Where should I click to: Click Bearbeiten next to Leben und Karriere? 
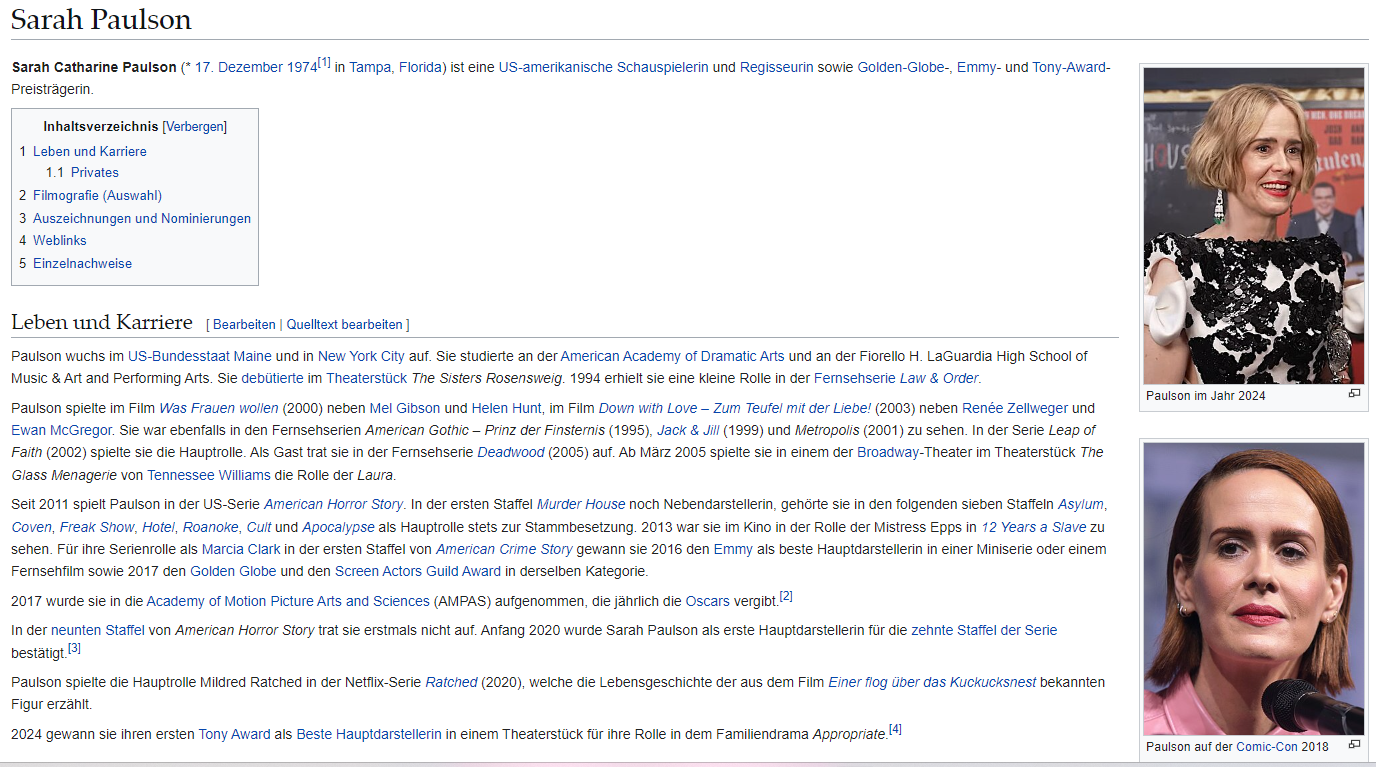pos(244,325)
